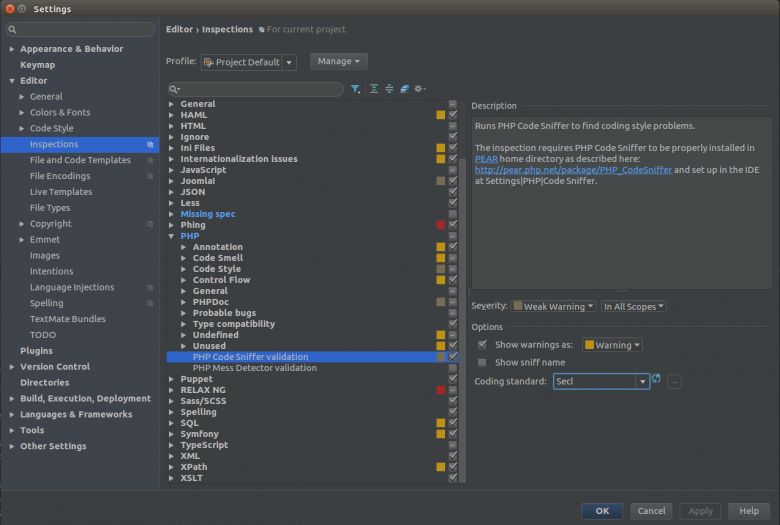Open the Manage profile button
The height and width of the screenshot is (525, 780).
coord(338,61)
